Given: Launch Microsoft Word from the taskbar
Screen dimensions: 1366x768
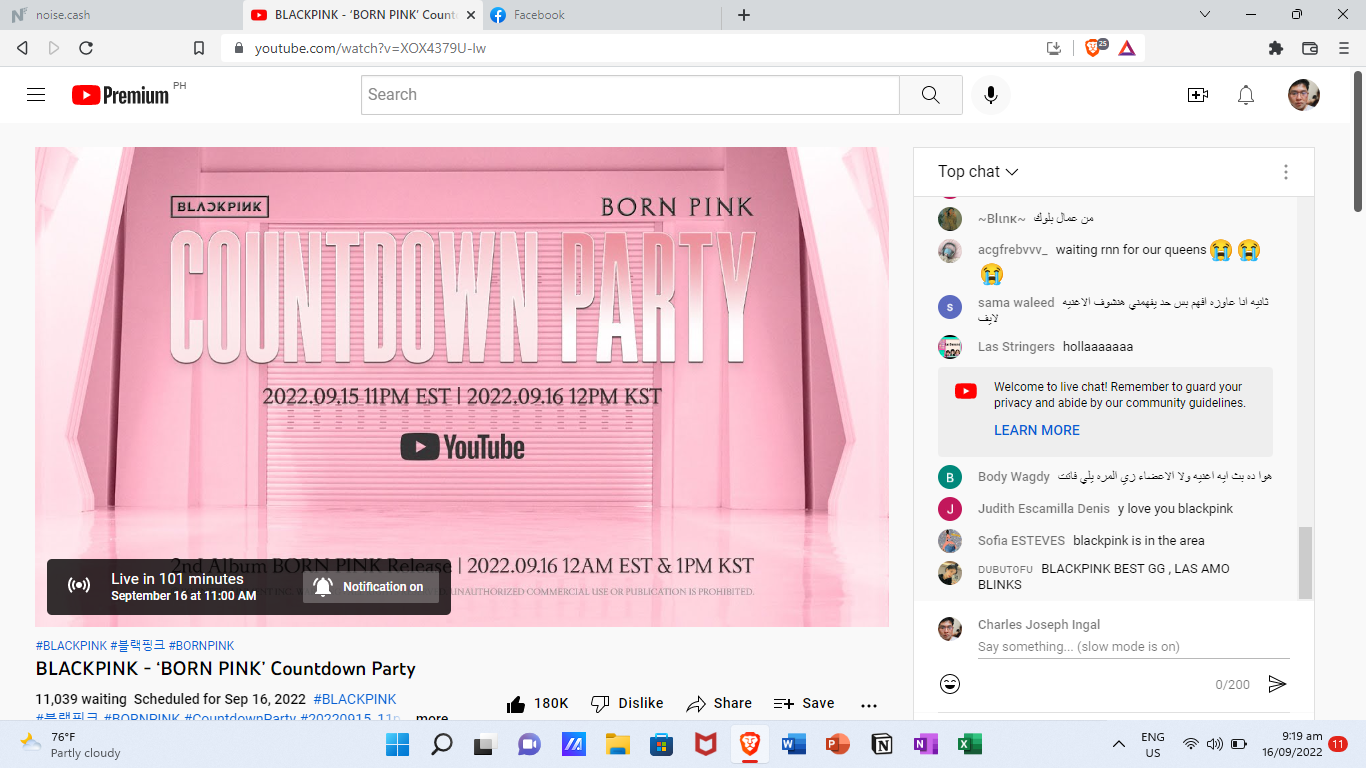Looking at the screenshot, I should [x=794, y=744].
